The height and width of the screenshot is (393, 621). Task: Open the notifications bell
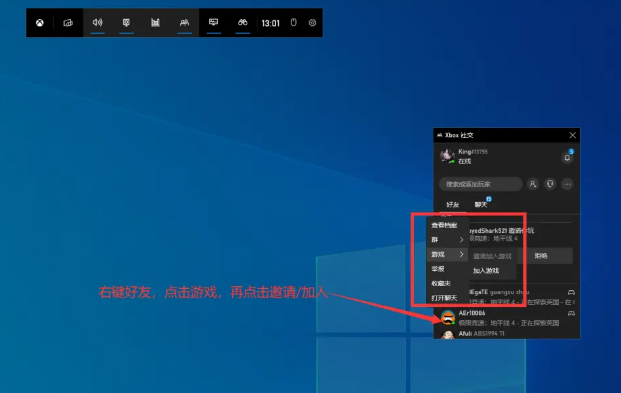point(567,157)
